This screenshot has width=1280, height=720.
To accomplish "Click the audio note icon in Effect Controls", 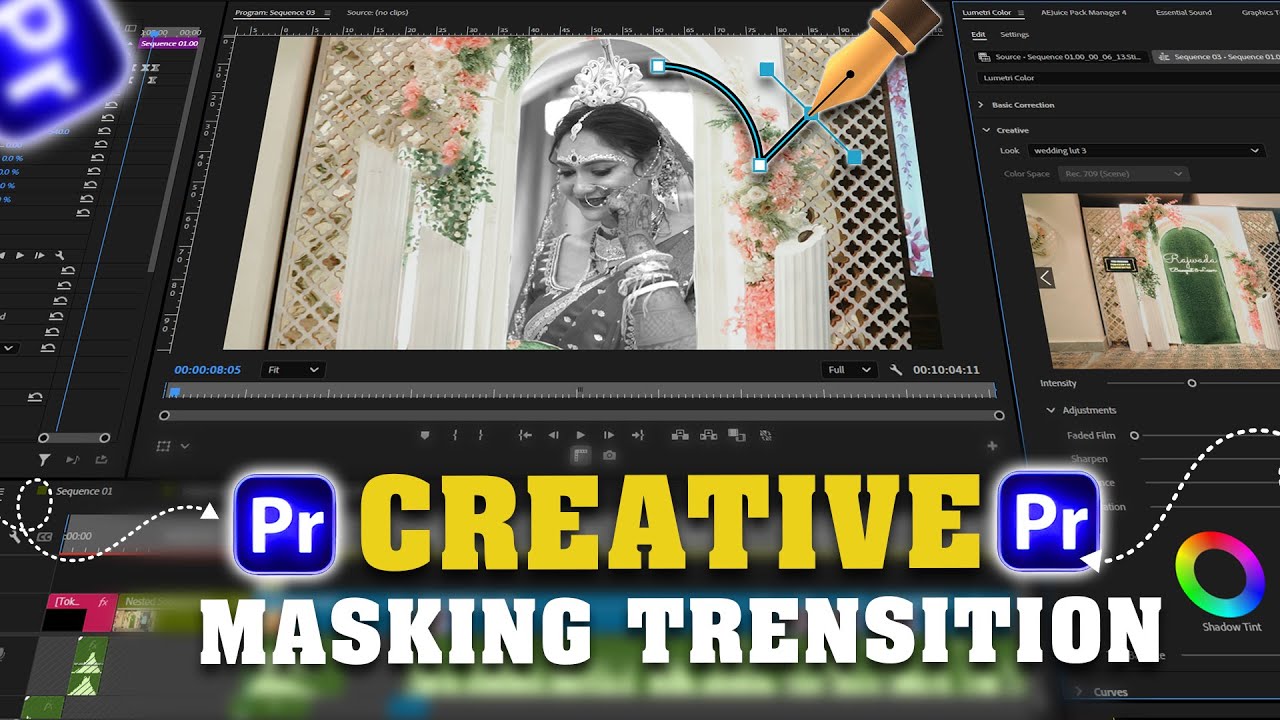I will 72,460.
